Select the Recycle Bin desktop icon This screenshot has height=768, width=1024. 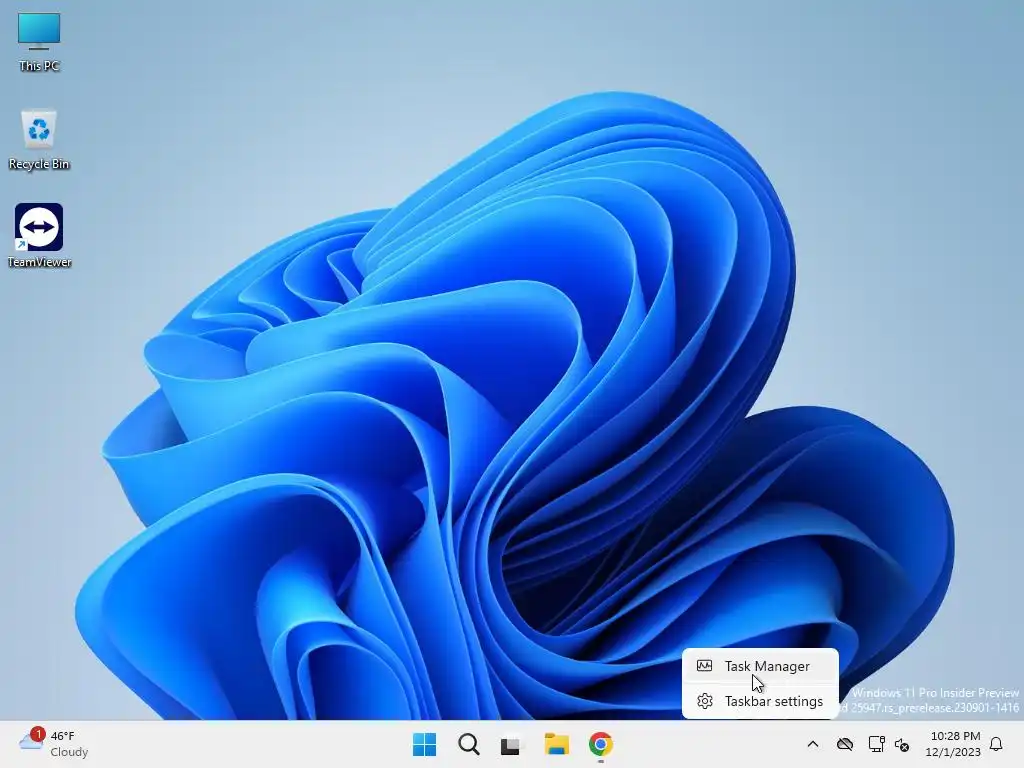coord(39,140)
